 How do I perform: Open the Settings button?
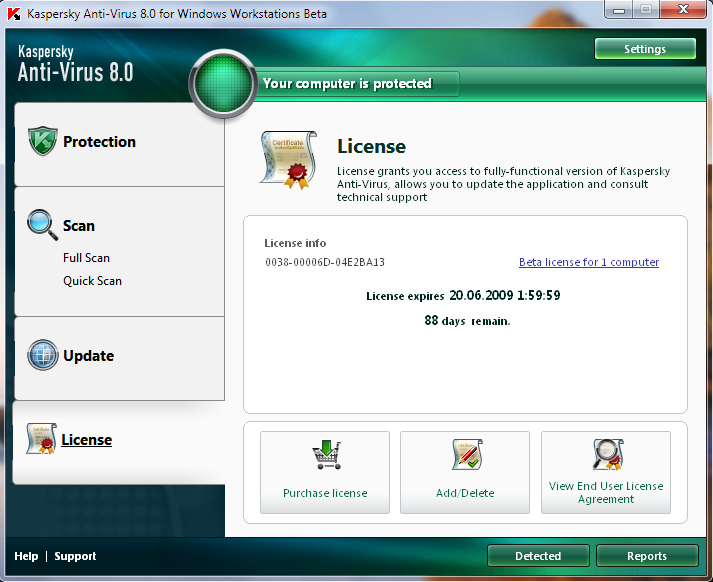645,49
